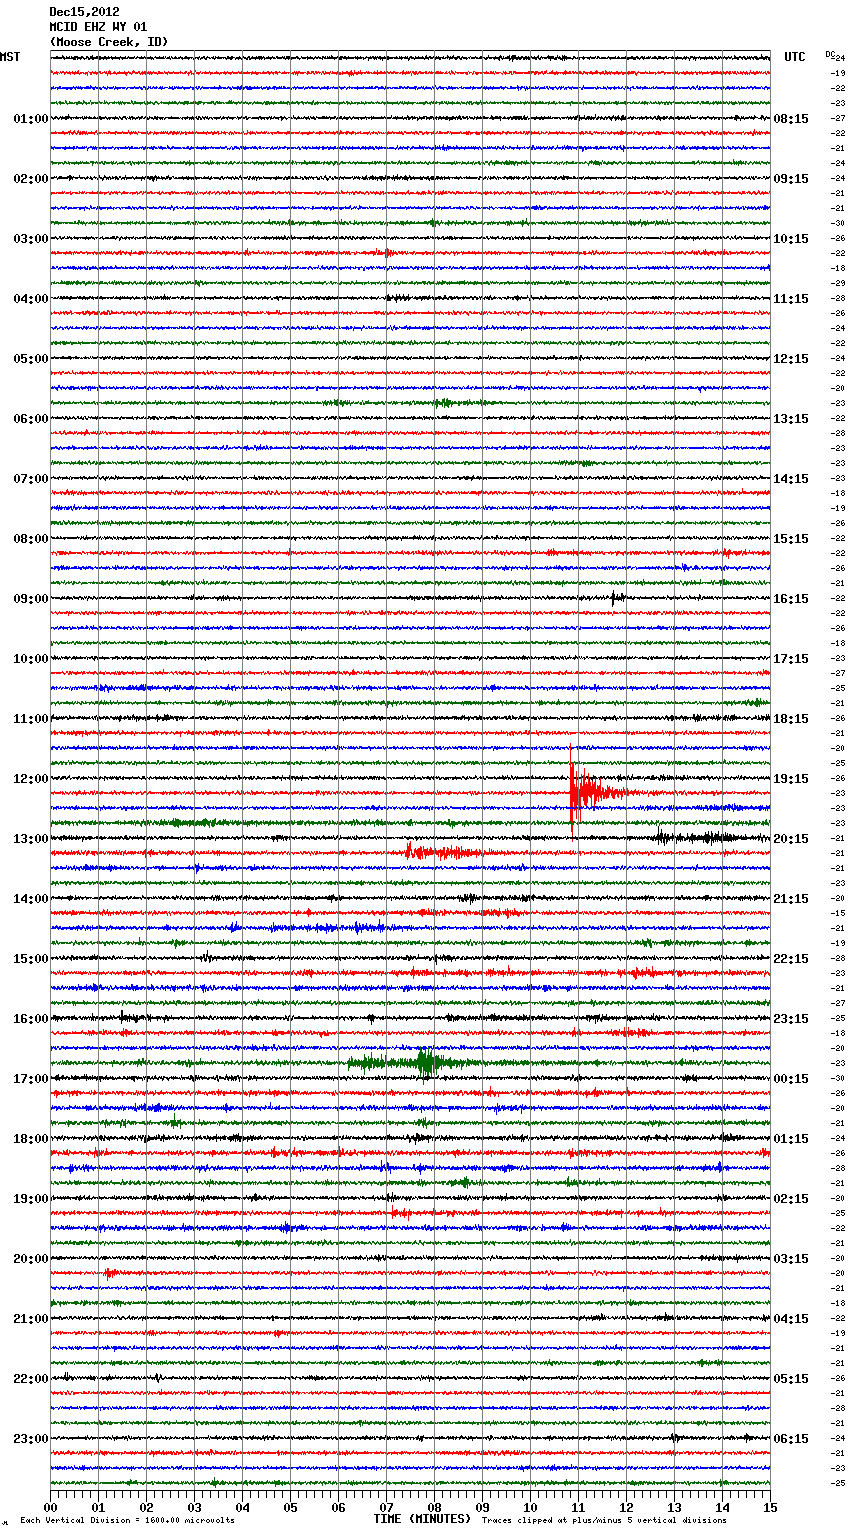Click minute 03 on the bottom axis
This screenshot has width=850, height=1534.
pyautogui.click(x=194, y=1507)
